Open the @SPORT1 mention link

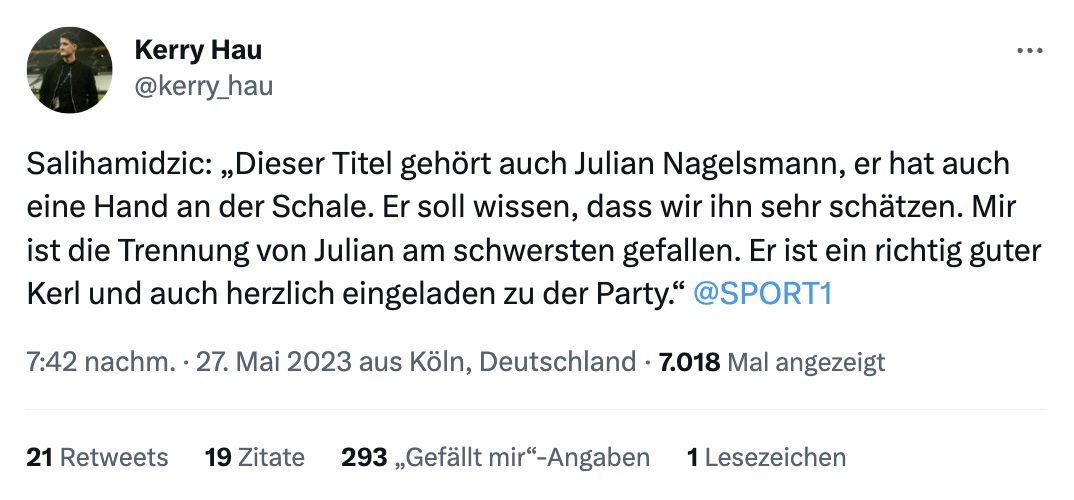pos(762,296)
